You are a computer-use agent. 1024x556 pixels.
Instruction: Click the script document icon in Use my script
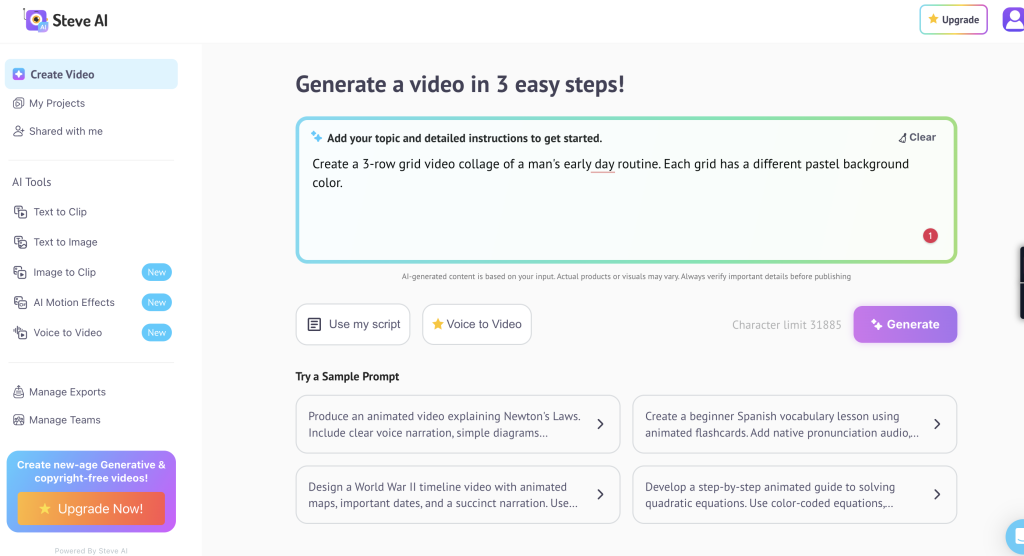(314, 324)
